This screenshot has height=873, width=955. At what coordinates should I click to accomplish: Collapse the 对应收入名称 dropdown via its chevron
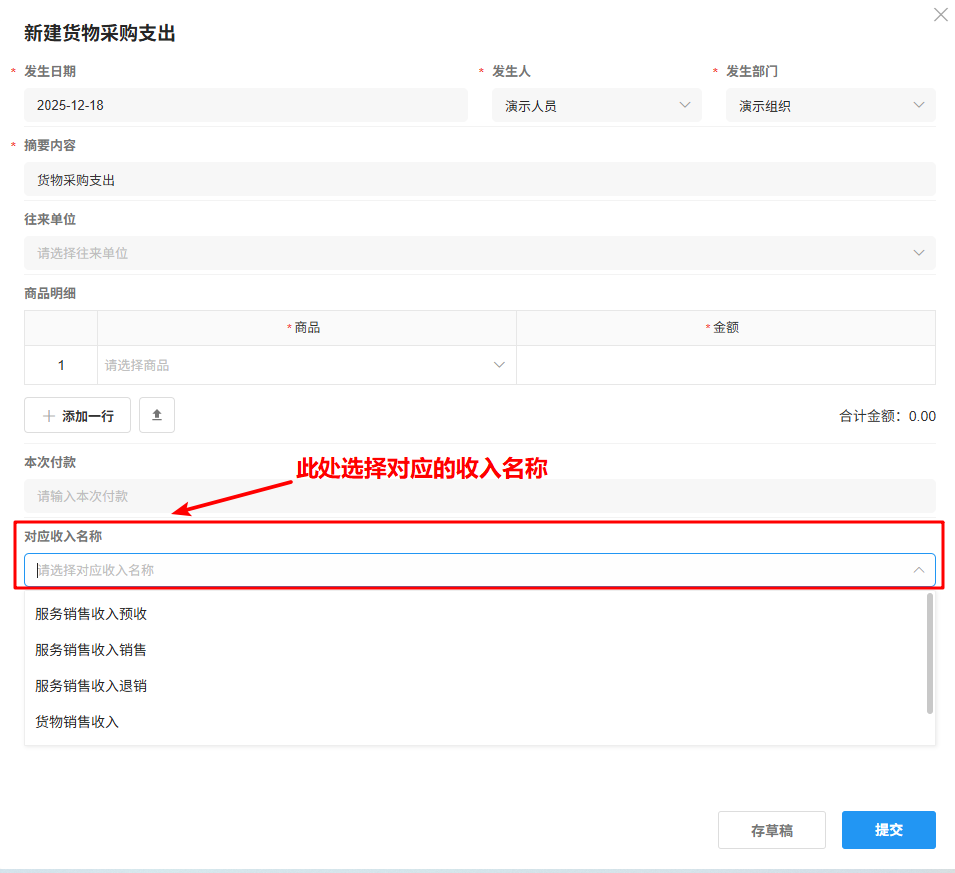pyautogui.click(x=920, y=569)
